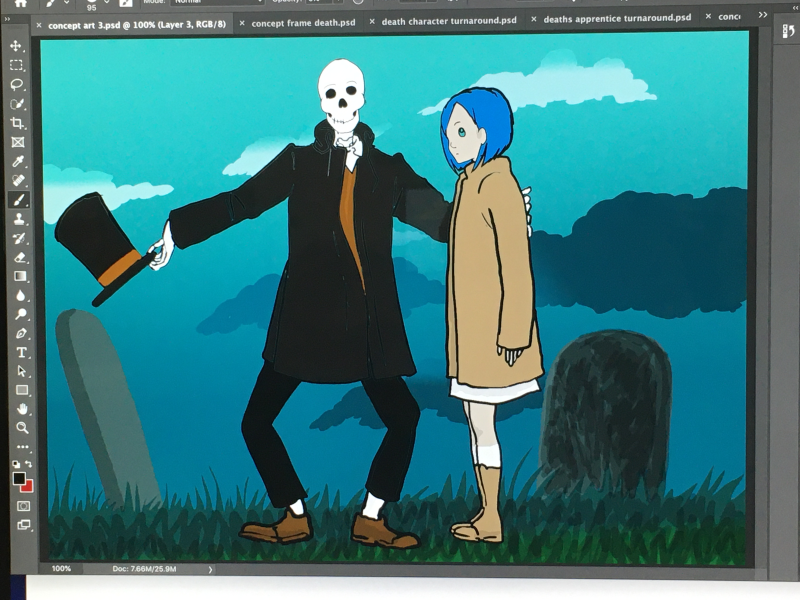Select the Move tool
This screenshot has width=800, height=600.
coord(17,46)
